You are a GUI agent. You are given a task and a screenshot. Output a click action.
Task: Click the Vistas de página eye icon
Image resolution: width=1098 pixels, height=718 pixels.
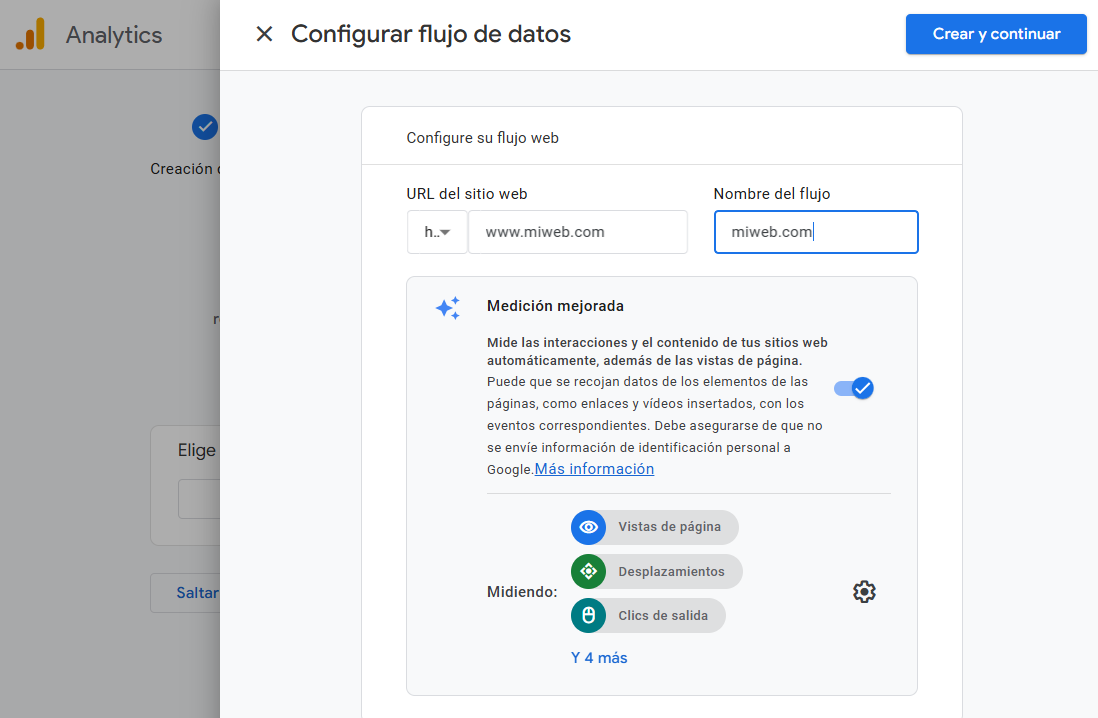point(588,527)
